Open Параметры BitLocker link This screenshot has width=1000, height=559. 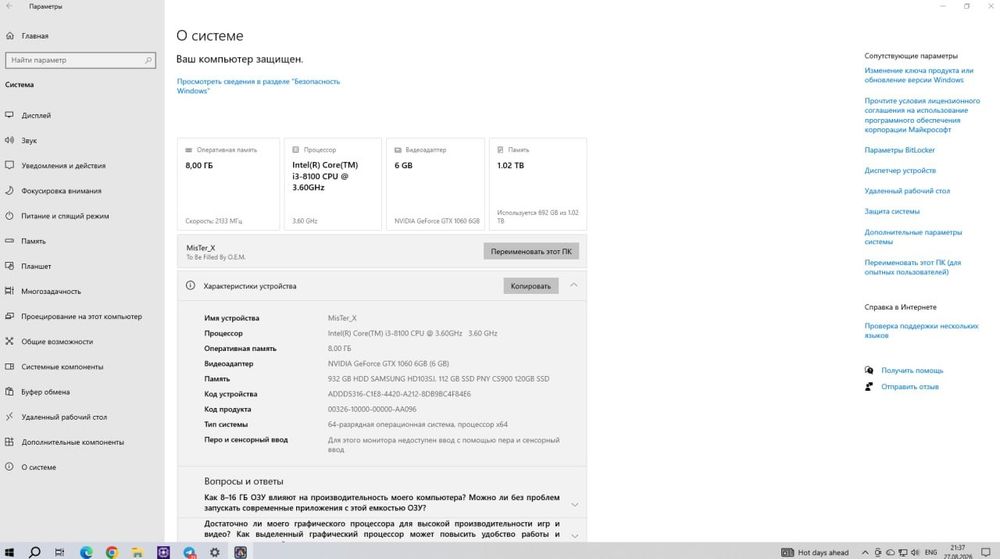pyautogui.click(x=899, y=150)
